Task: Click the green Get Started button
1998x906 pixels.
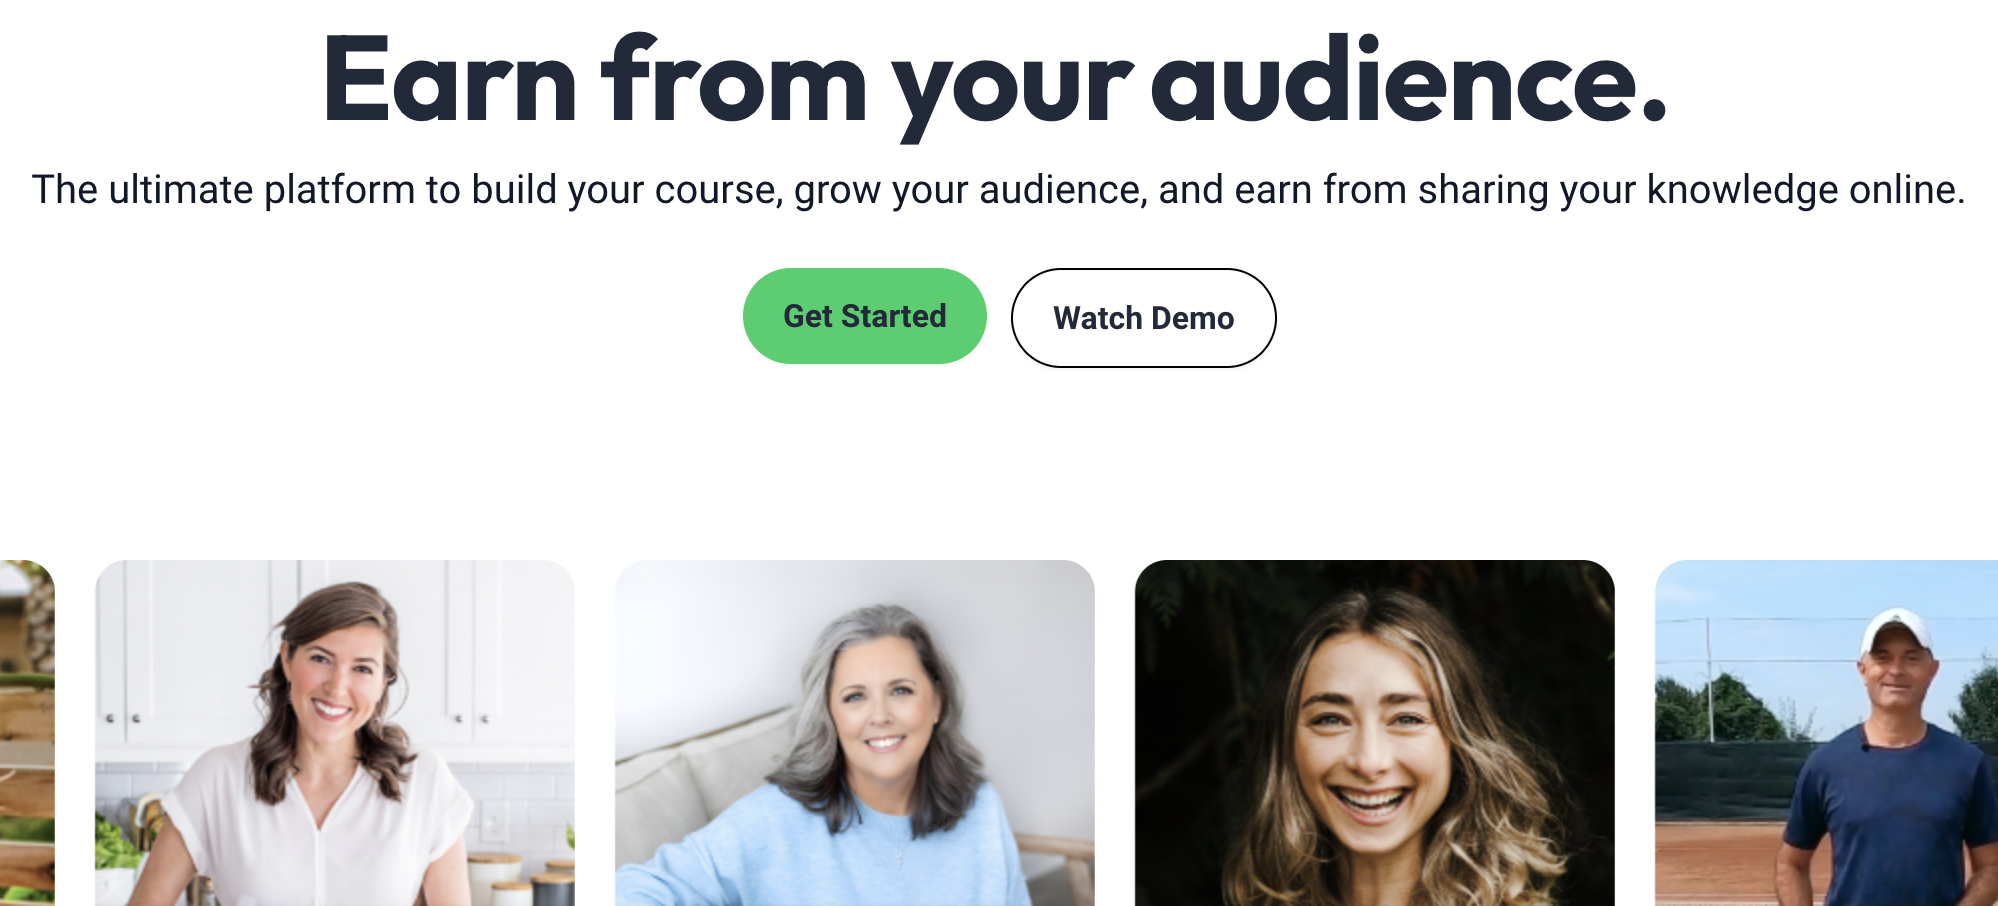Action: tap(864, 316)
